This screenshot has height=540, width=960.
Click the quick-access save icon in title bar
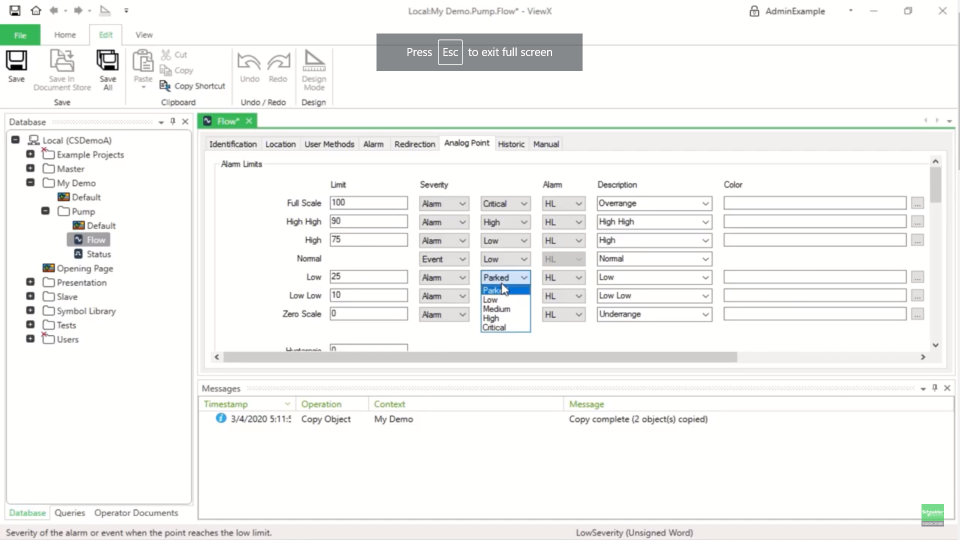pos(15,10)
